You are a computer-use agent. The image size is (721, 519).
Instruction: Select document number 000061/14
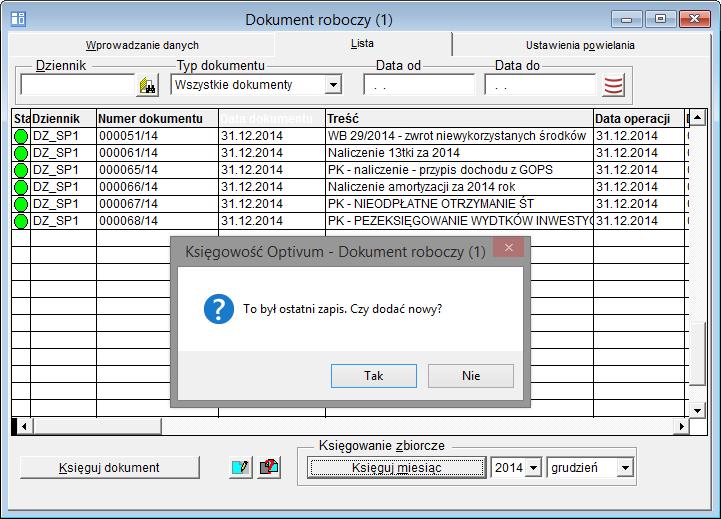(157, 153)
